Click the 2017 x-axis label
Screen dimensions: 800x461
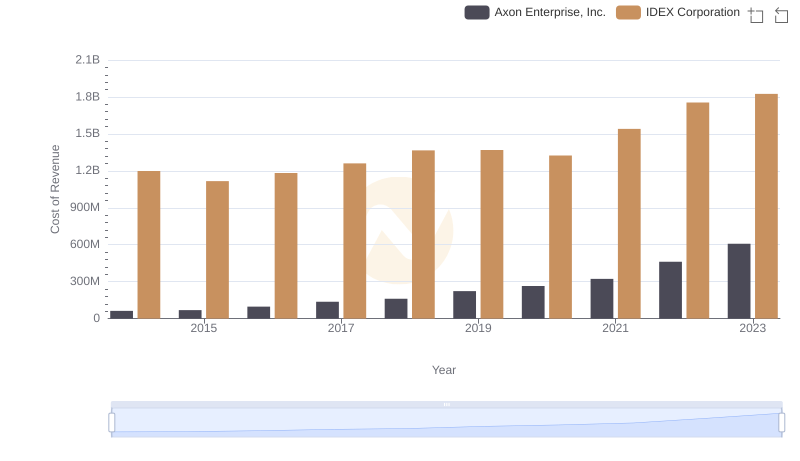click(x=341, y=328)
